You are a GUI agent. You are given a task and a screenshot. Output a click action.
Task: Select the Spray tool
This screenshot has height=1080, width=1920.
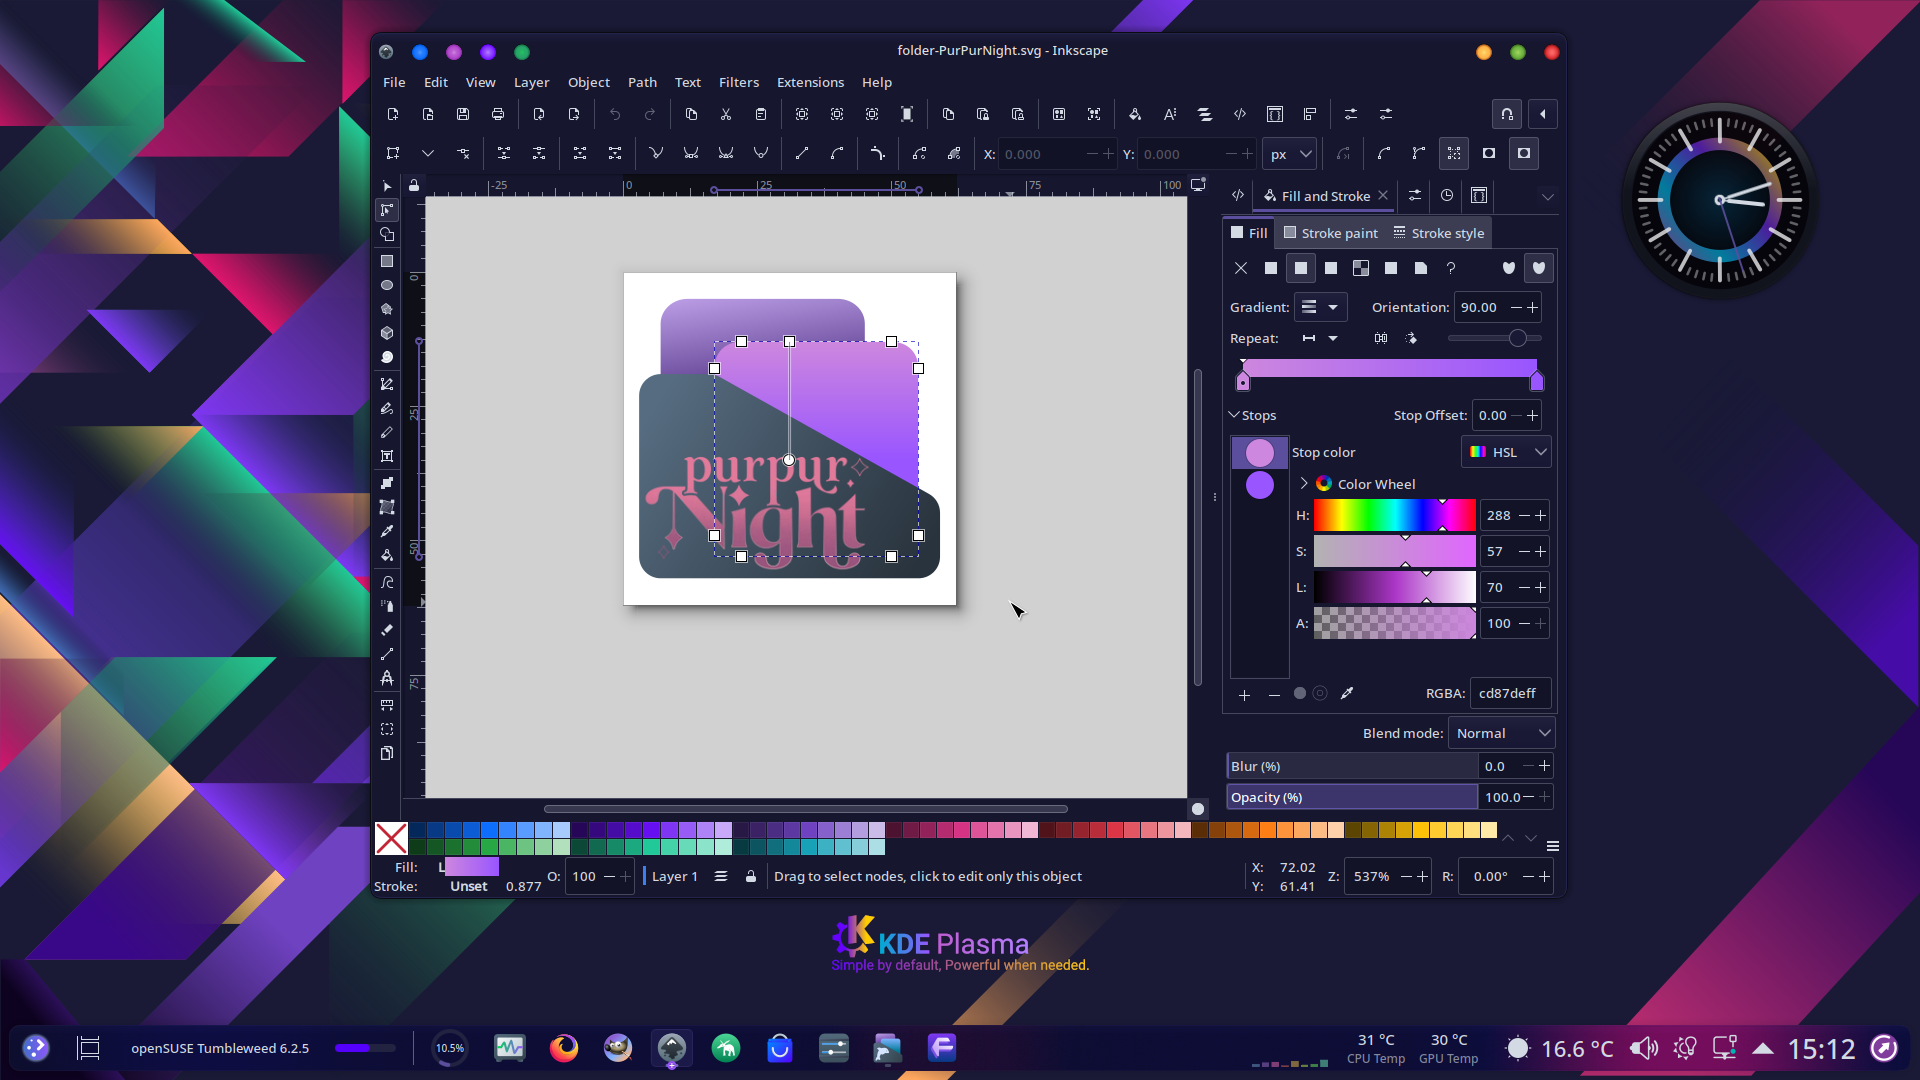coord(387,606)
